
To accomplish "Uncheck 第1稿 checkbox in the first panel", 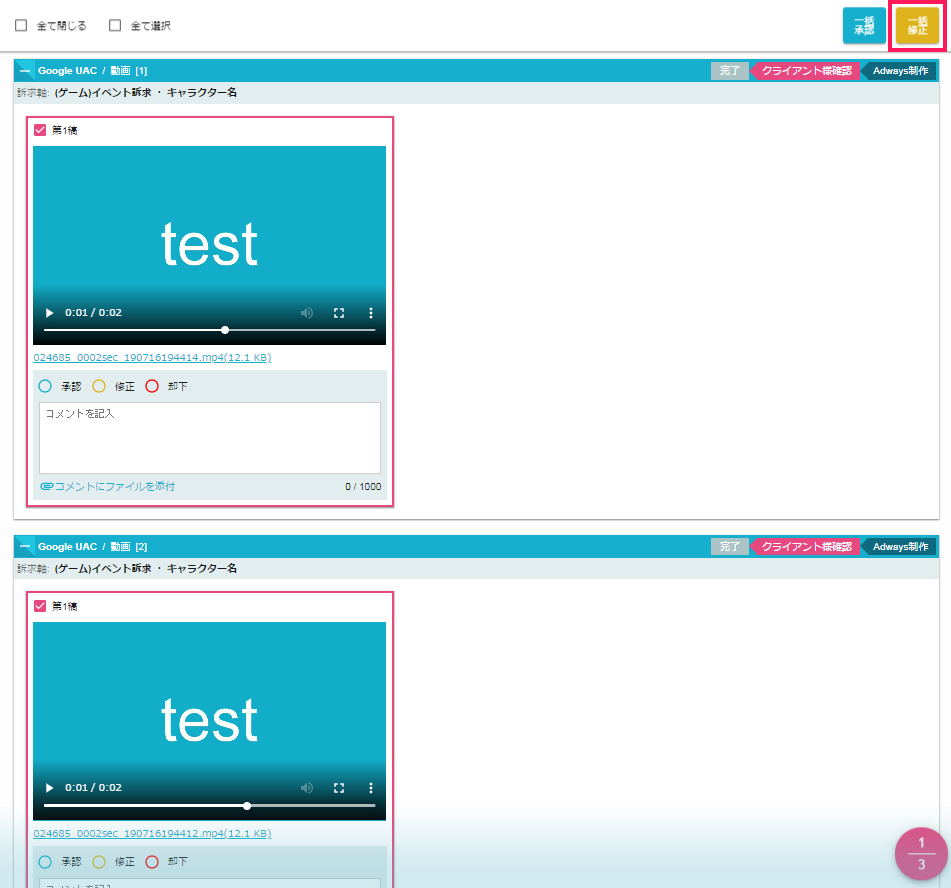I will [40, 130].
